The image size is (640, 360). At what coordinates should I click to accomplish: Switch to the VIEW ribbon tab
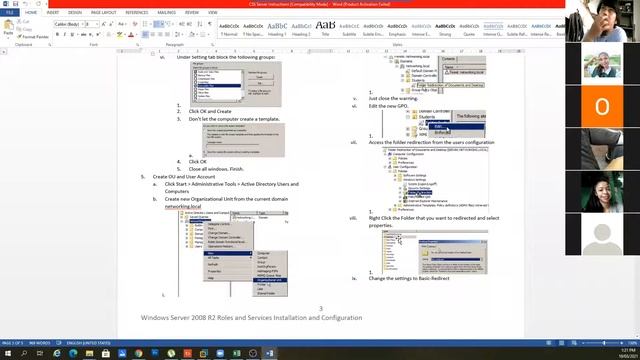[213, 13]
